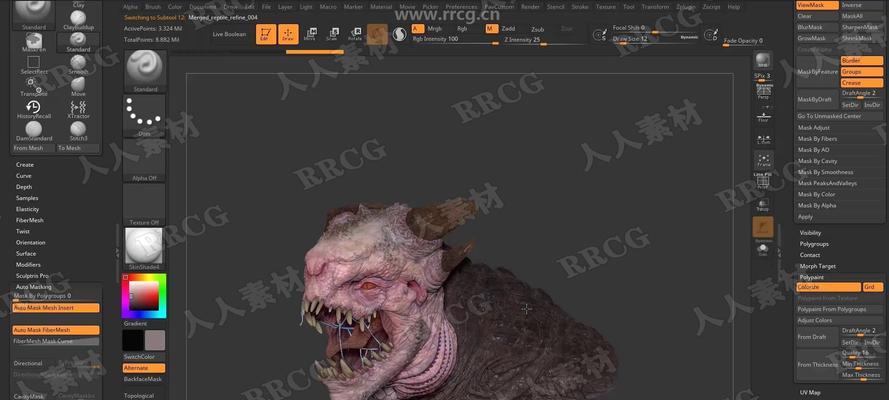Click Polypaint From Polygroups
This screenshot has height=400, width=889.
pyautogui.click(x=840, y=309)
